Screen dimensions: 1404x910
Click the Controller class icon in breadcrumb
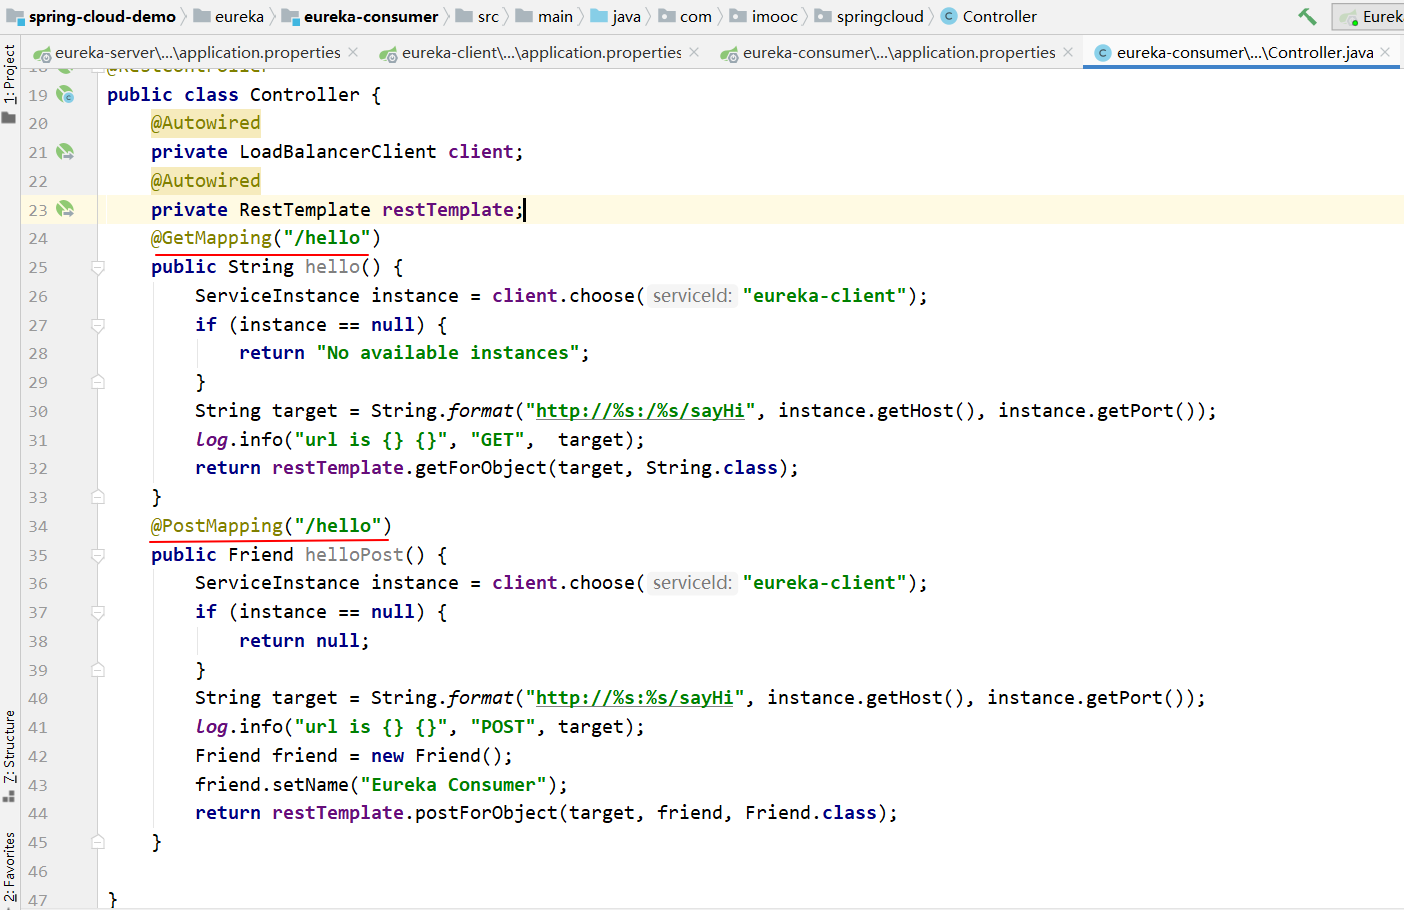coord(949,16)
